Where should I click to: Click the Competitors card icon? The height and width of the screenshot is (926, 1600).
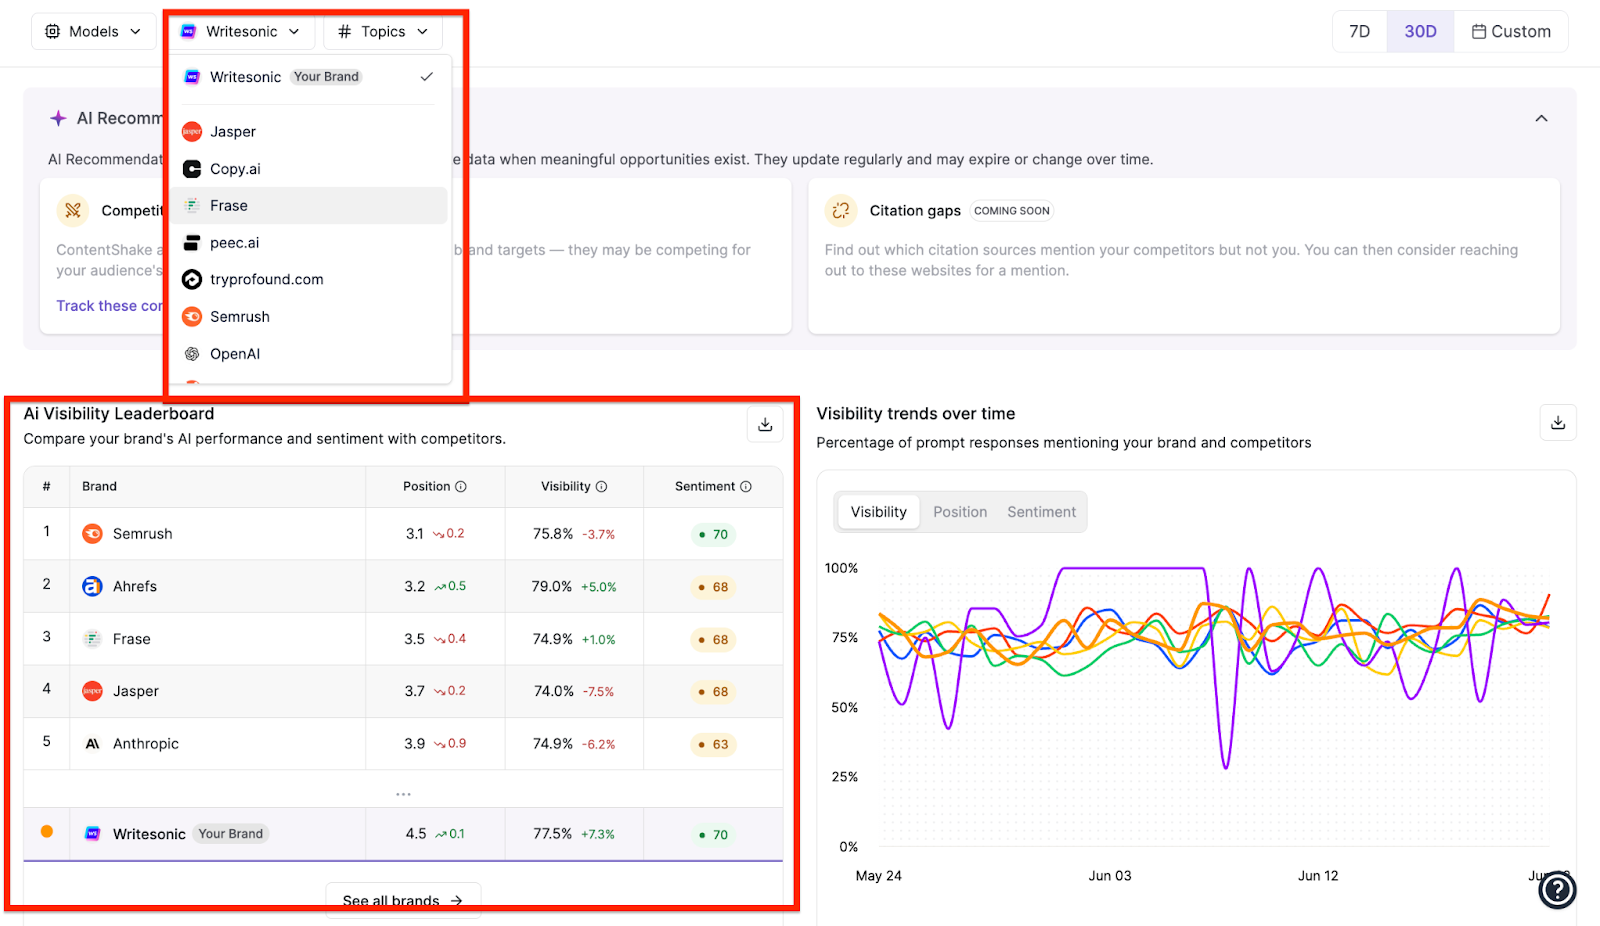[x=73, y=210]
